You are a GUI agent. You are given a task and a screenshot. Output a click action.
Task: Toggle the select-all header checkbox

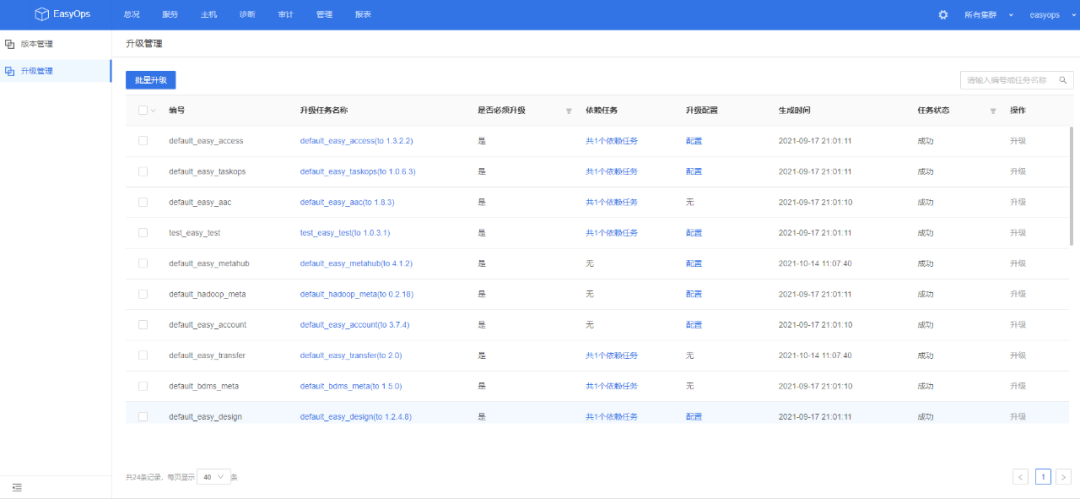coord(143,110)
